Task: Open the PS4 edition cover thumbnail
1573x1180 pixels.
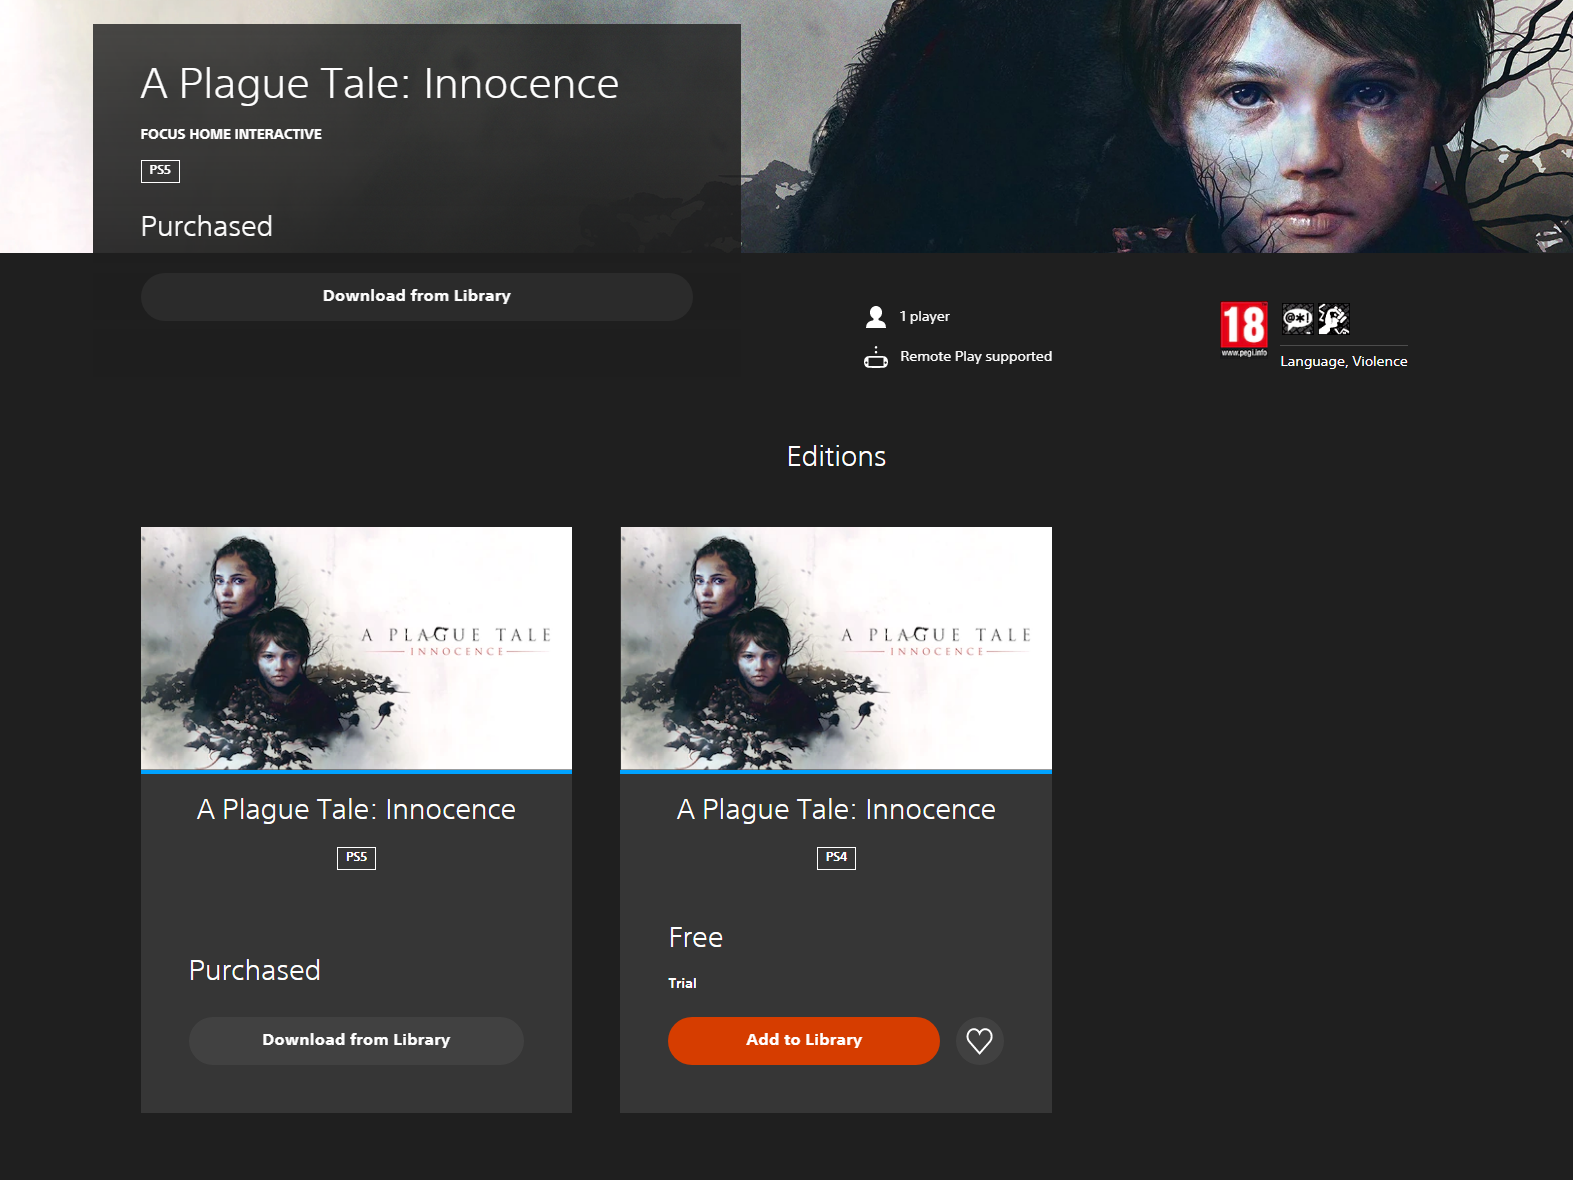Action: [836, 649]
